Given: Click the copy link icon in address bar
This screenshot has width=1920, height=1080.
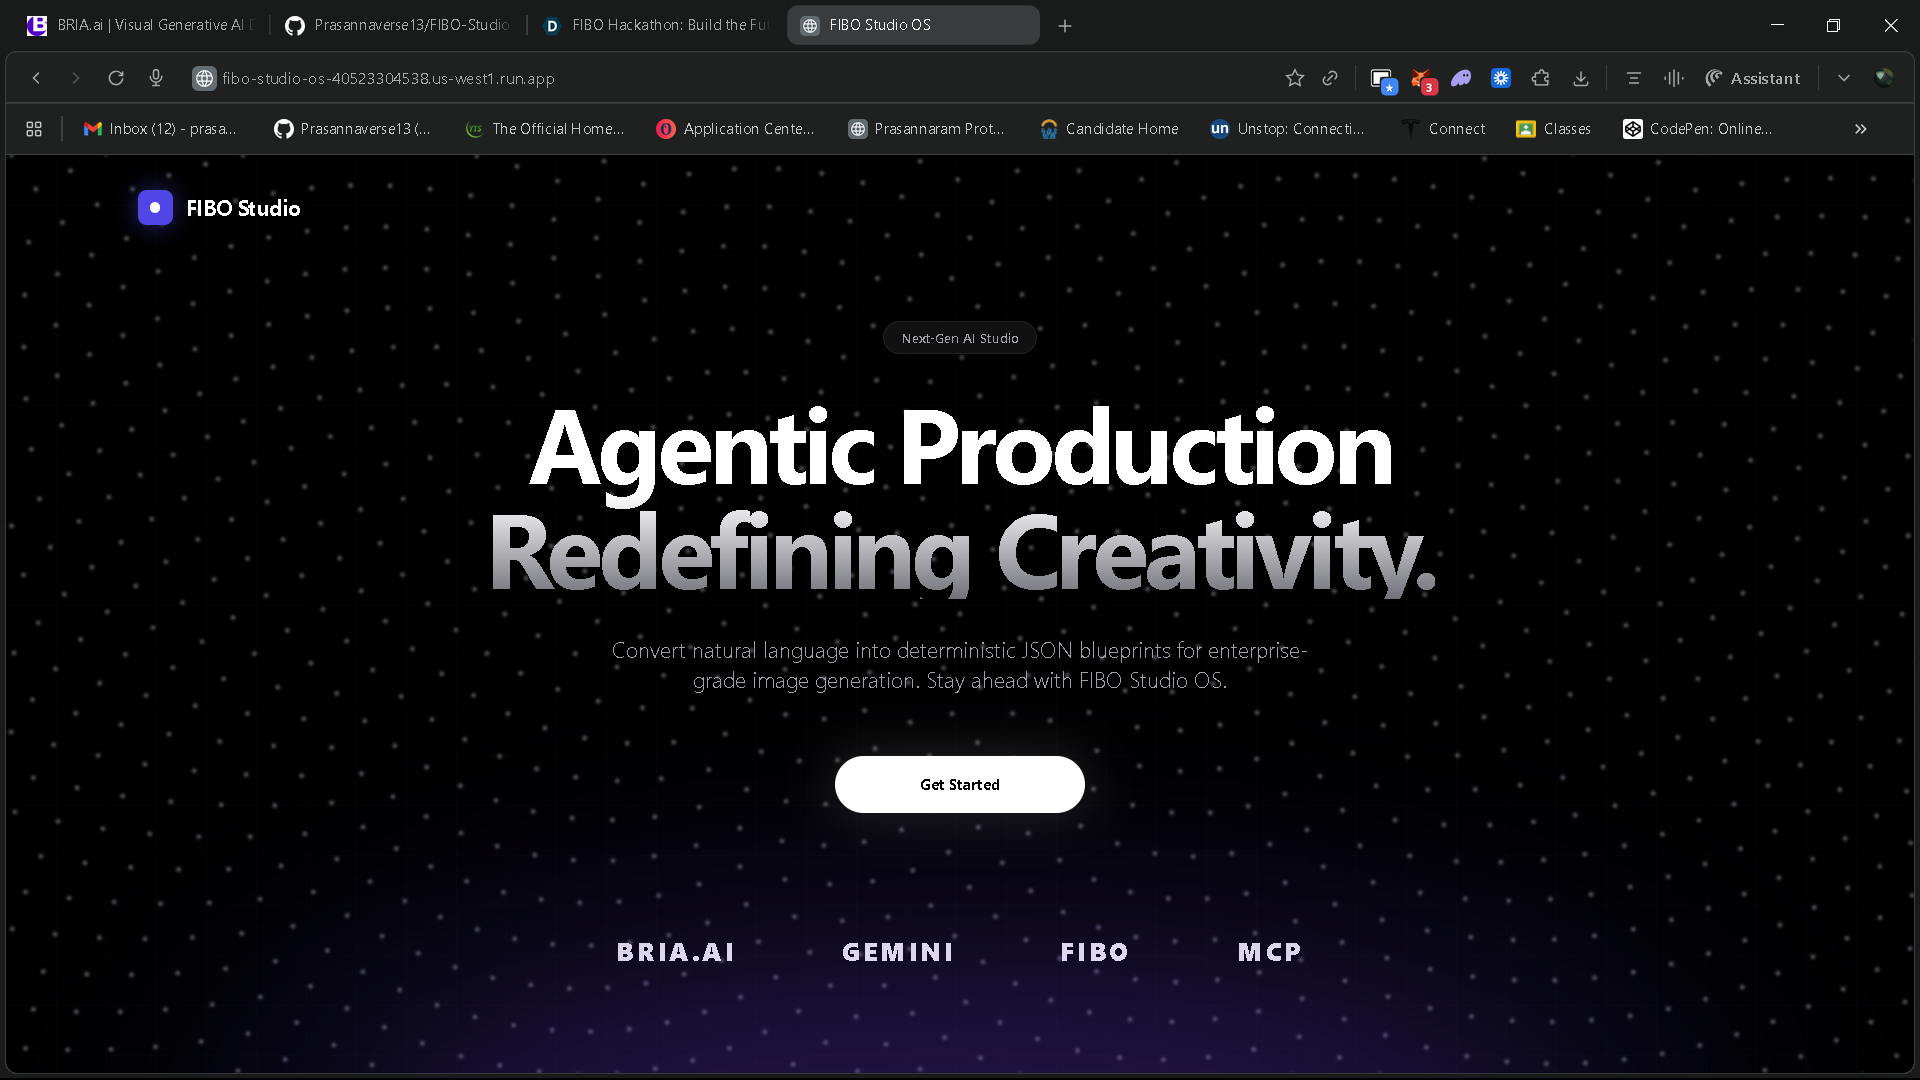Looking at the screenshot, I should 1330,78.
